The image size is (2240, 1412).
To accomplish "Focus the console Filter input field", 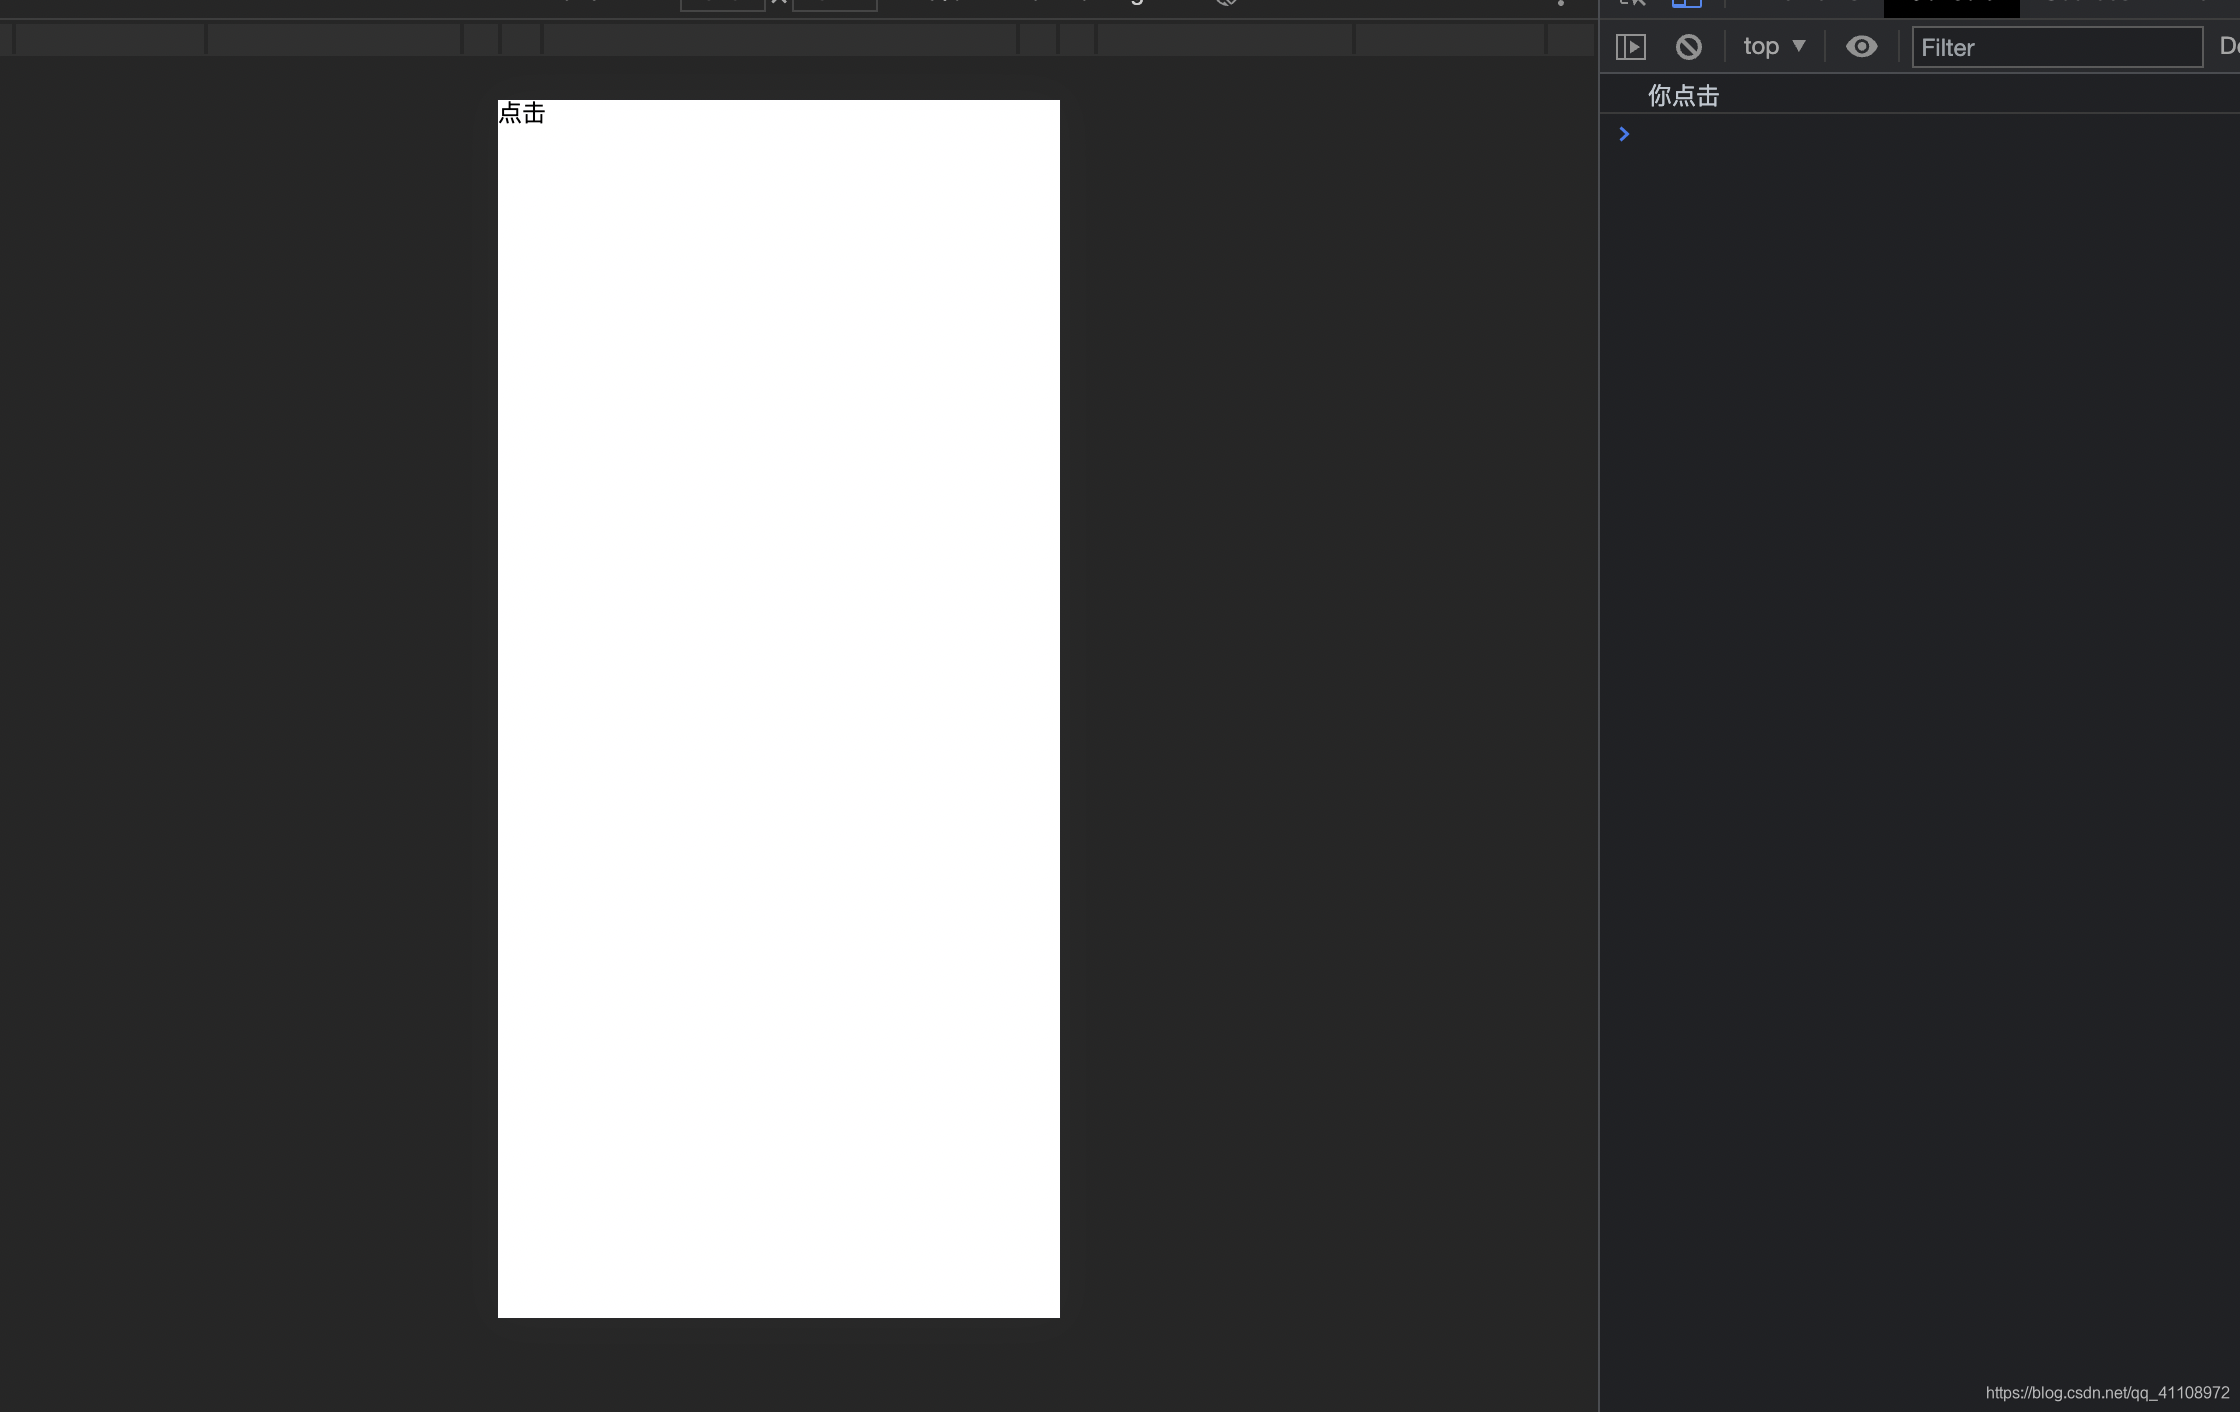I will click(x=2057, y=47).
